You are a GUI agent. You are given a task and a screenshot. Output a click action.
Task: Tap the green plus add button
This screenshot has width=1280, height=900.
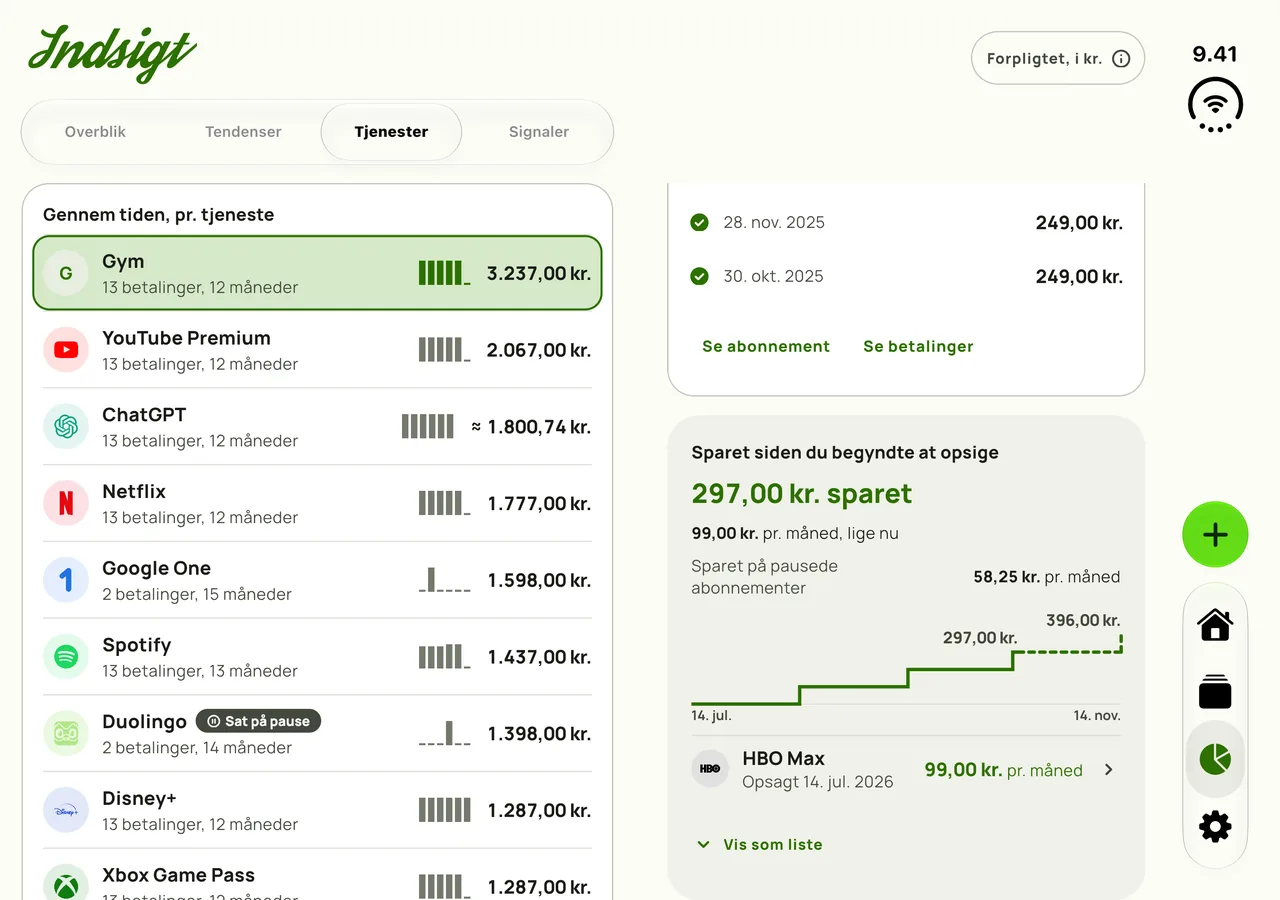pyautogui.click(x=1215, y=535)
